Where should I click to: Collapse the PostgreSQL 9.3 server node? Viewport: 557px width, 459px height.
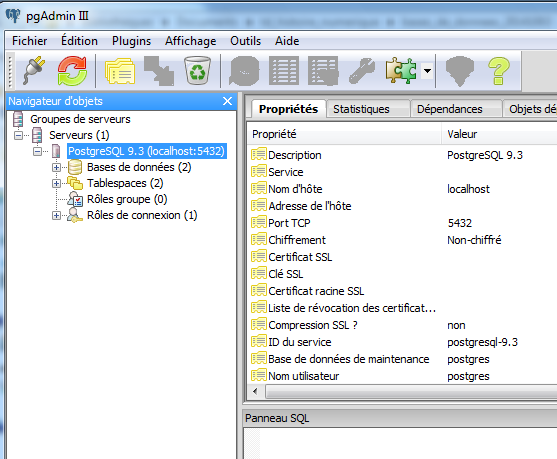37,151
